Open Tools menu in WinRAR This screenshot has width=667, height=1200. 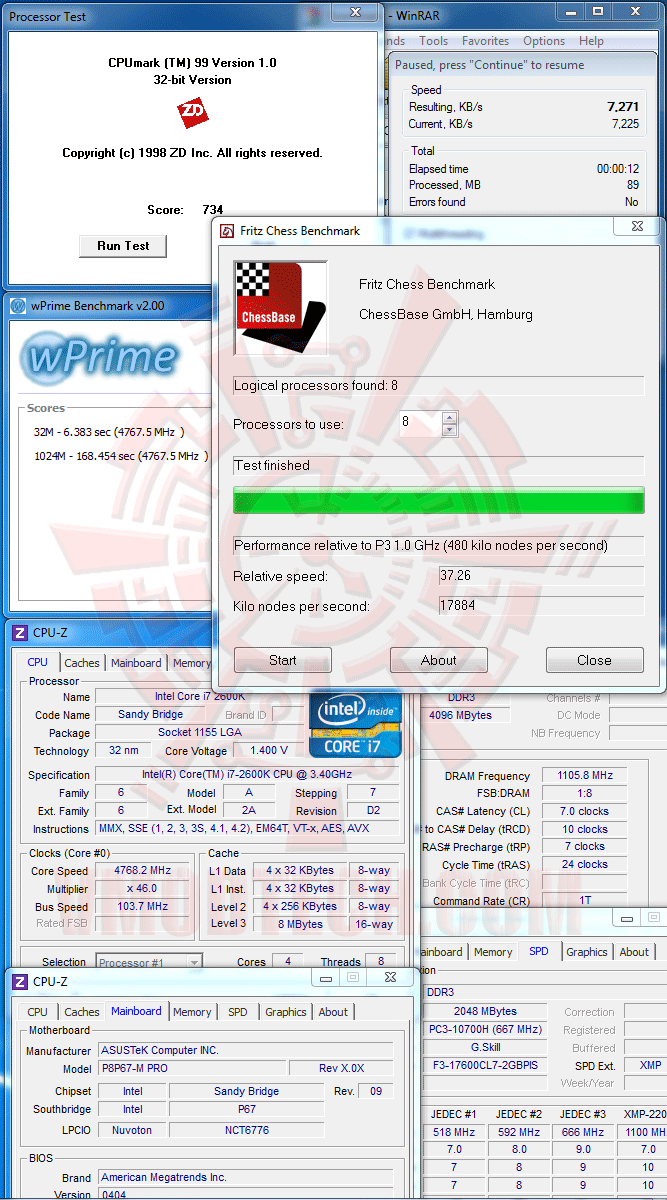pyautogui.click(x=433, y=41)
